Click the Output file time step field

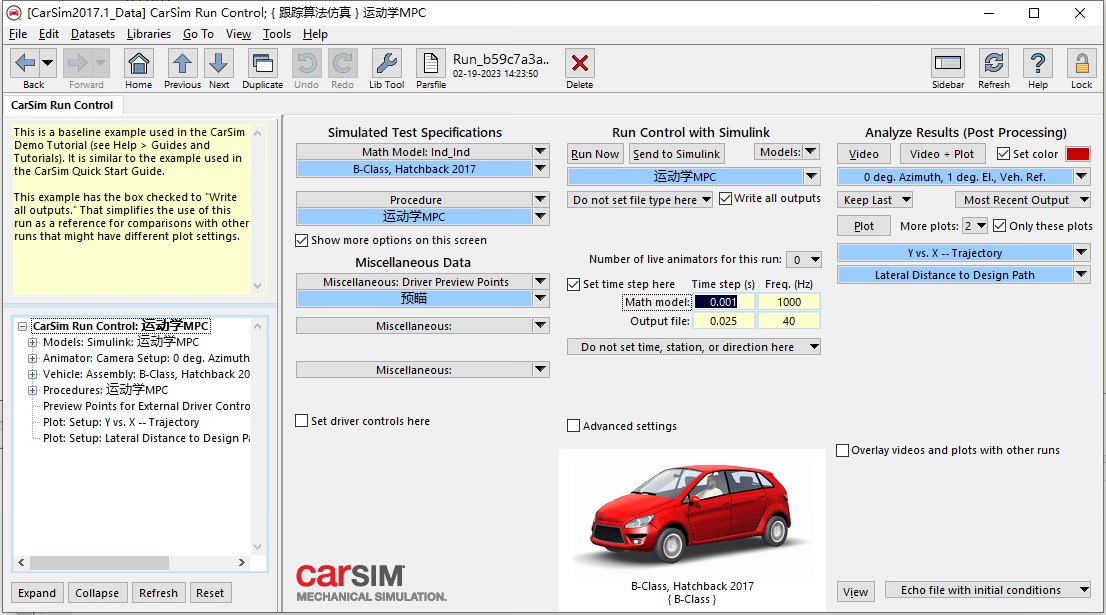pos(724,321)
